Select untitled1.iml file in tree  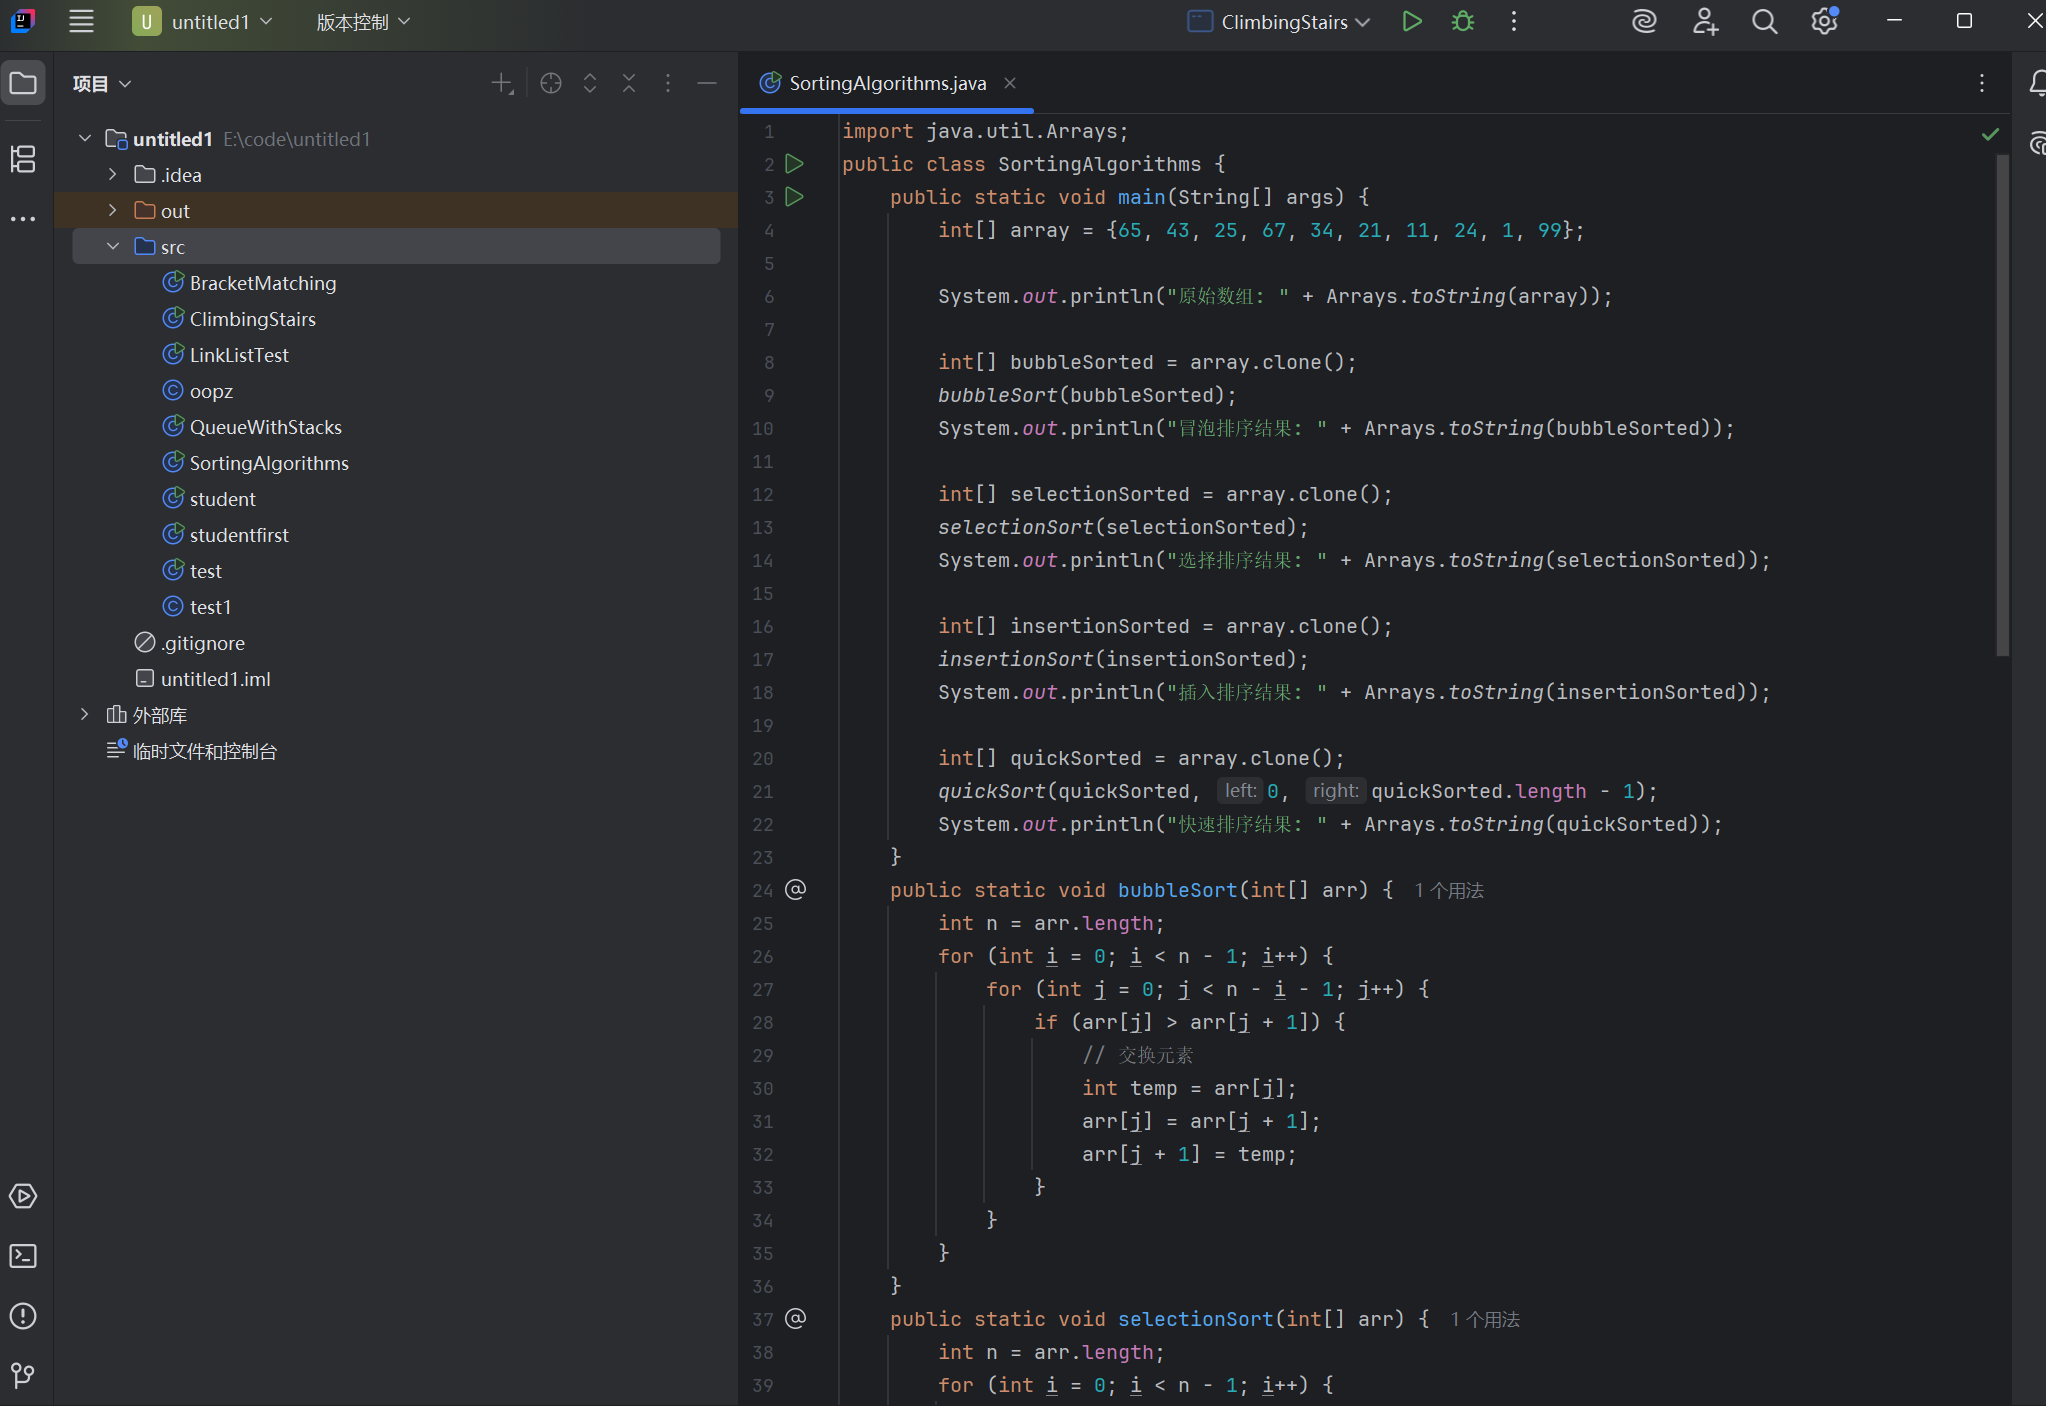[216, 679]
